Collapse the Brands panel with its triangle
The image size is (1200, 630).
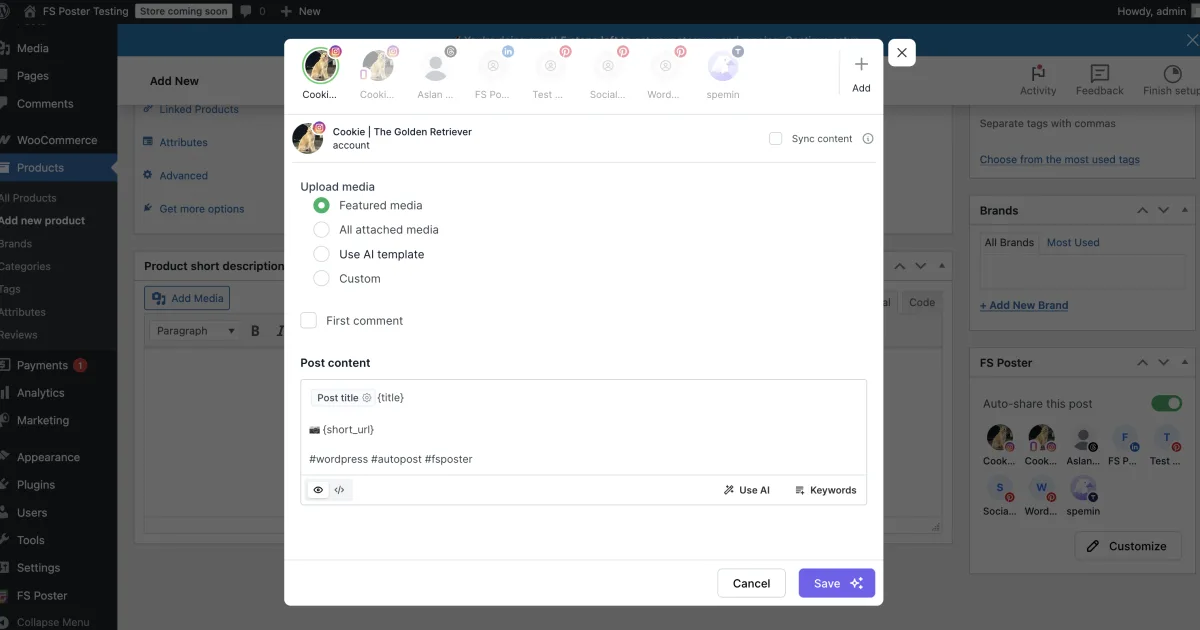click(1184, 210)
